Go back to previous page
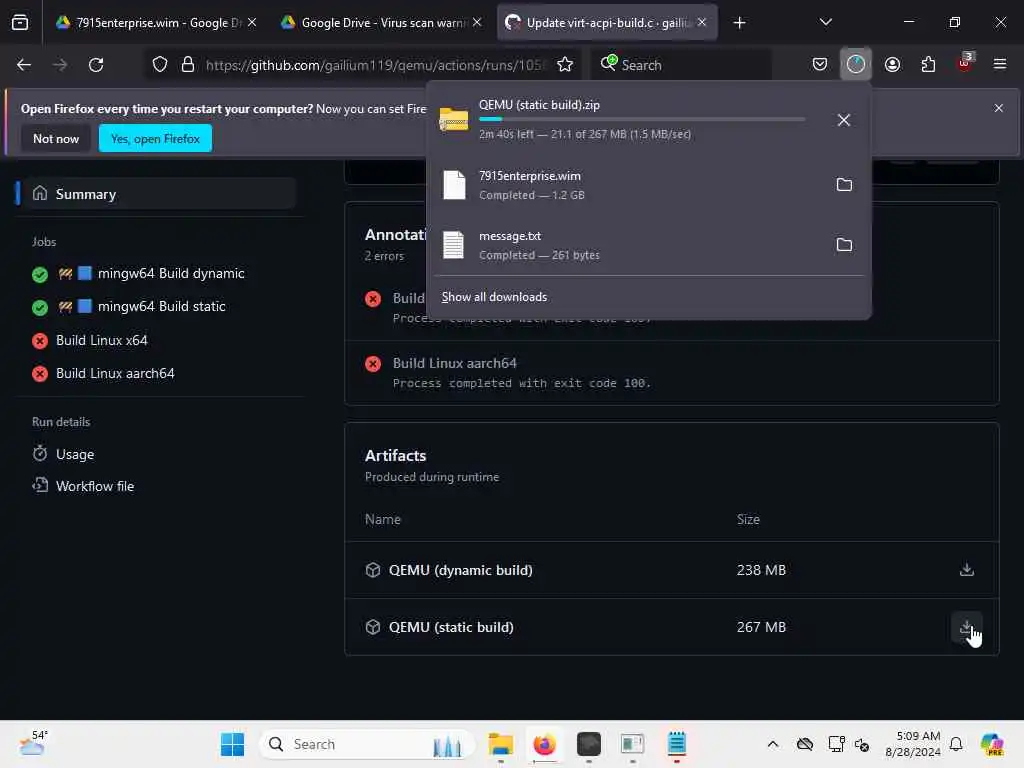This screenshot has height=768, width=1024. pos(24,65)
